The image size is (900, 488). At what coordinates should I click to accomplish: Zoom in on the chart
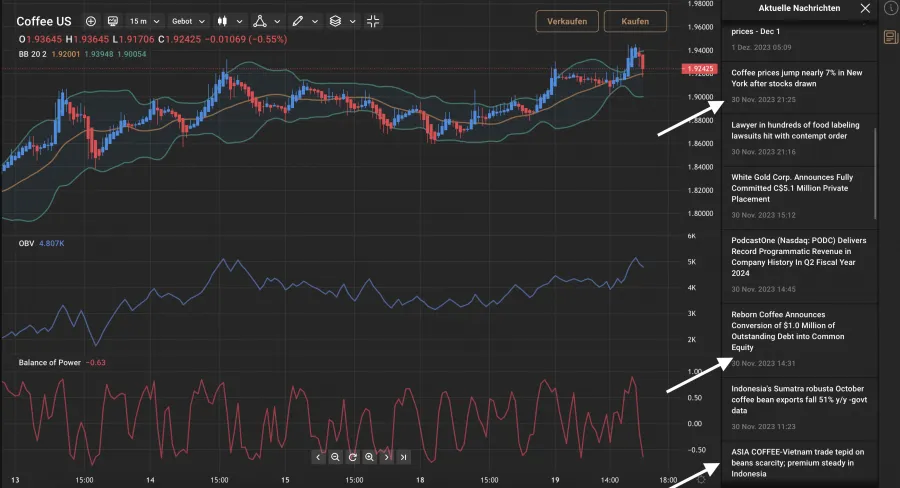click(x=369, y=457)
